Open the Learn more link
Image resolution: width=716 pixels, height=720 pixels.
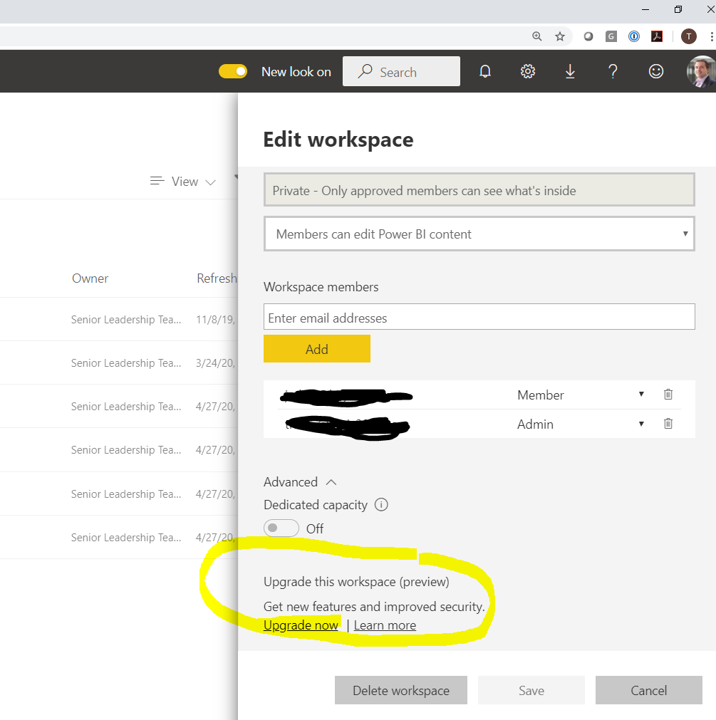pos(385,625)
